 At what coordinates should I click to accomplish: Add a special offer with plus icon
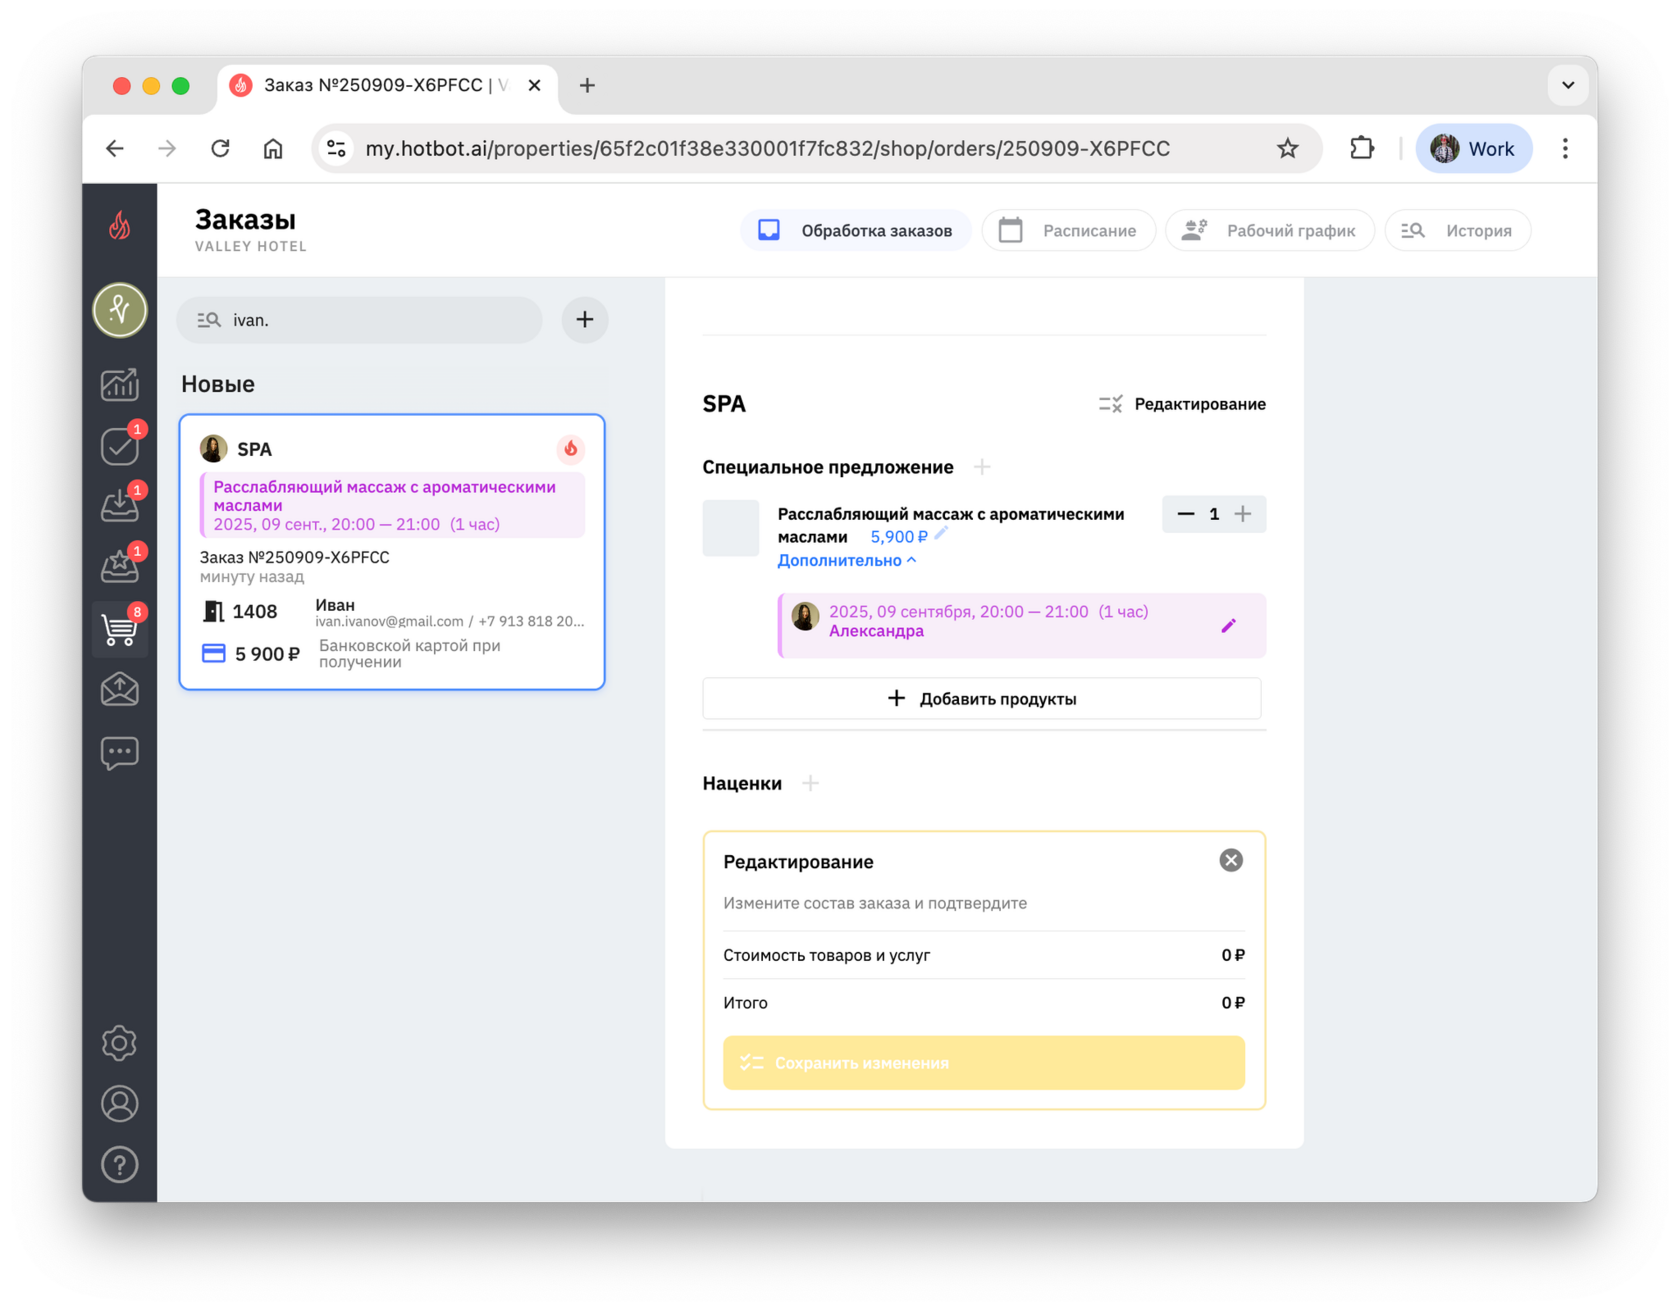(x=982, y=467)
